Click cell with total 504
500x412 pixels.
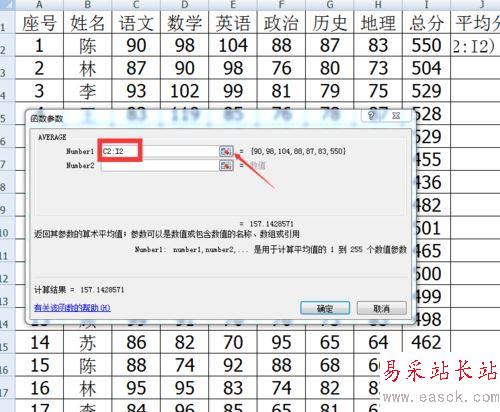[426, 68]
